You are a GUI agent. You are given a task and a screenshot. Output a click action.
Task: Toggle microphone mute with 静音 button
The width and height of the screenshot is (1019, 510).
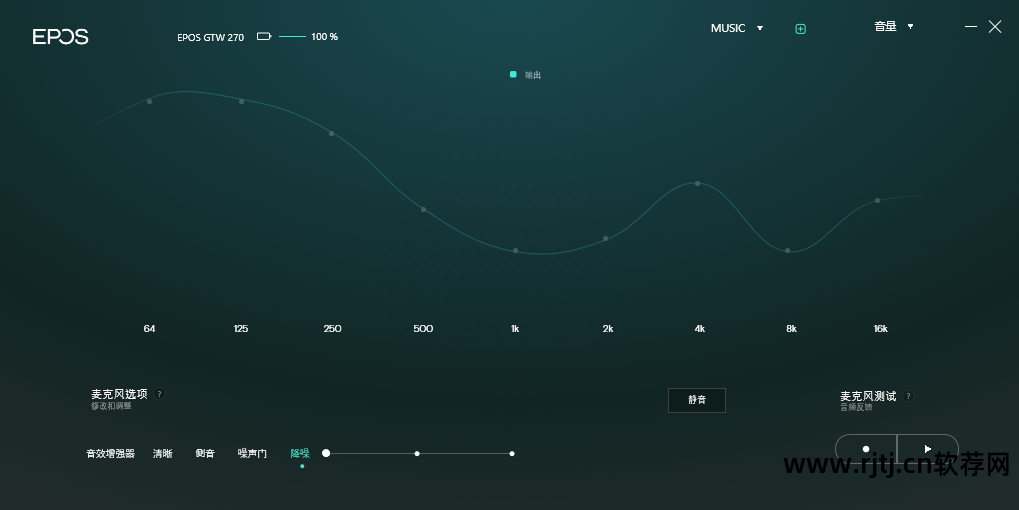pos(697,400)
